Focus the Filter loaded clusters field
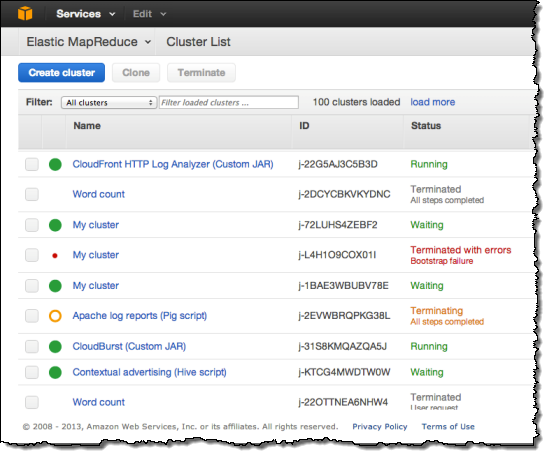 (229, 102)
